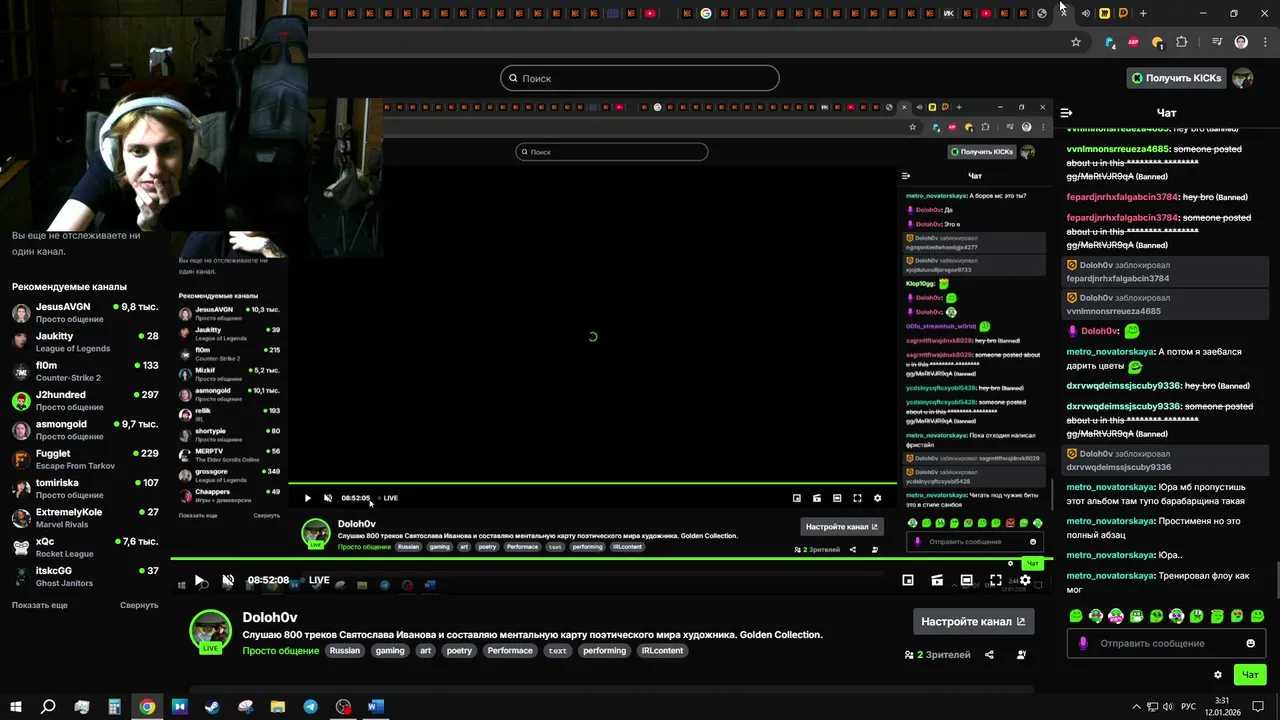The image size is (1280, 720).
Task: Open the follow-user icon beside share
Action: click(1021, 655)
